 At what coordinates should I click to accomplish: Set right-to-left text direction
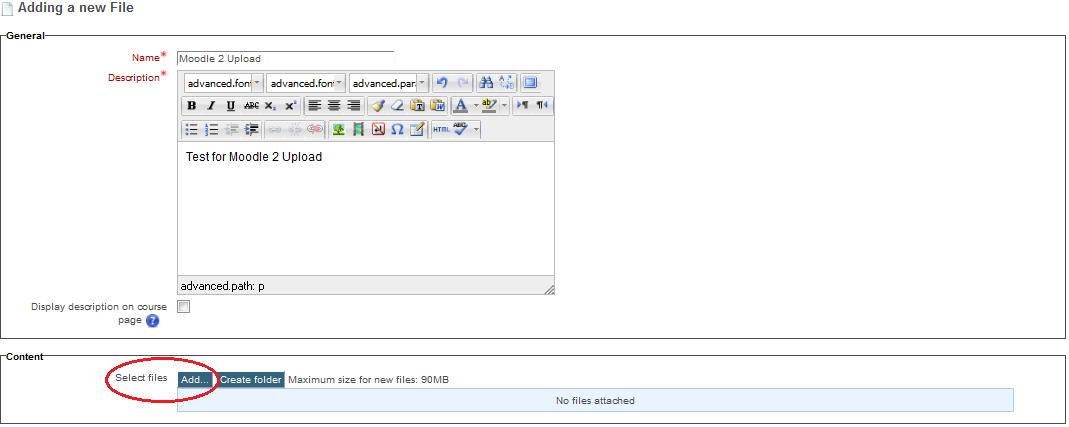[542, 105]
